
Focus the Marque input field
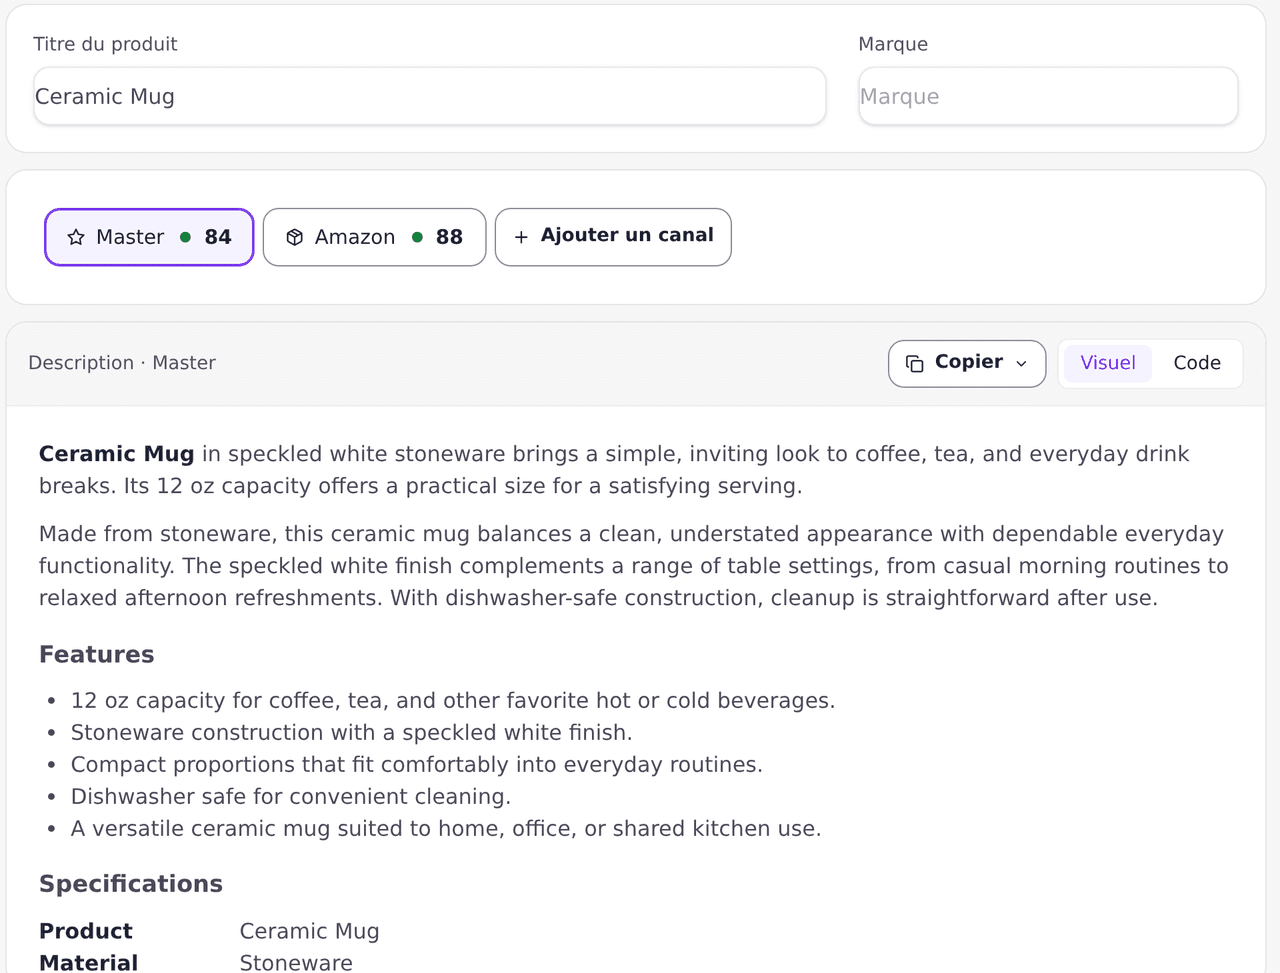point(1048,96)
